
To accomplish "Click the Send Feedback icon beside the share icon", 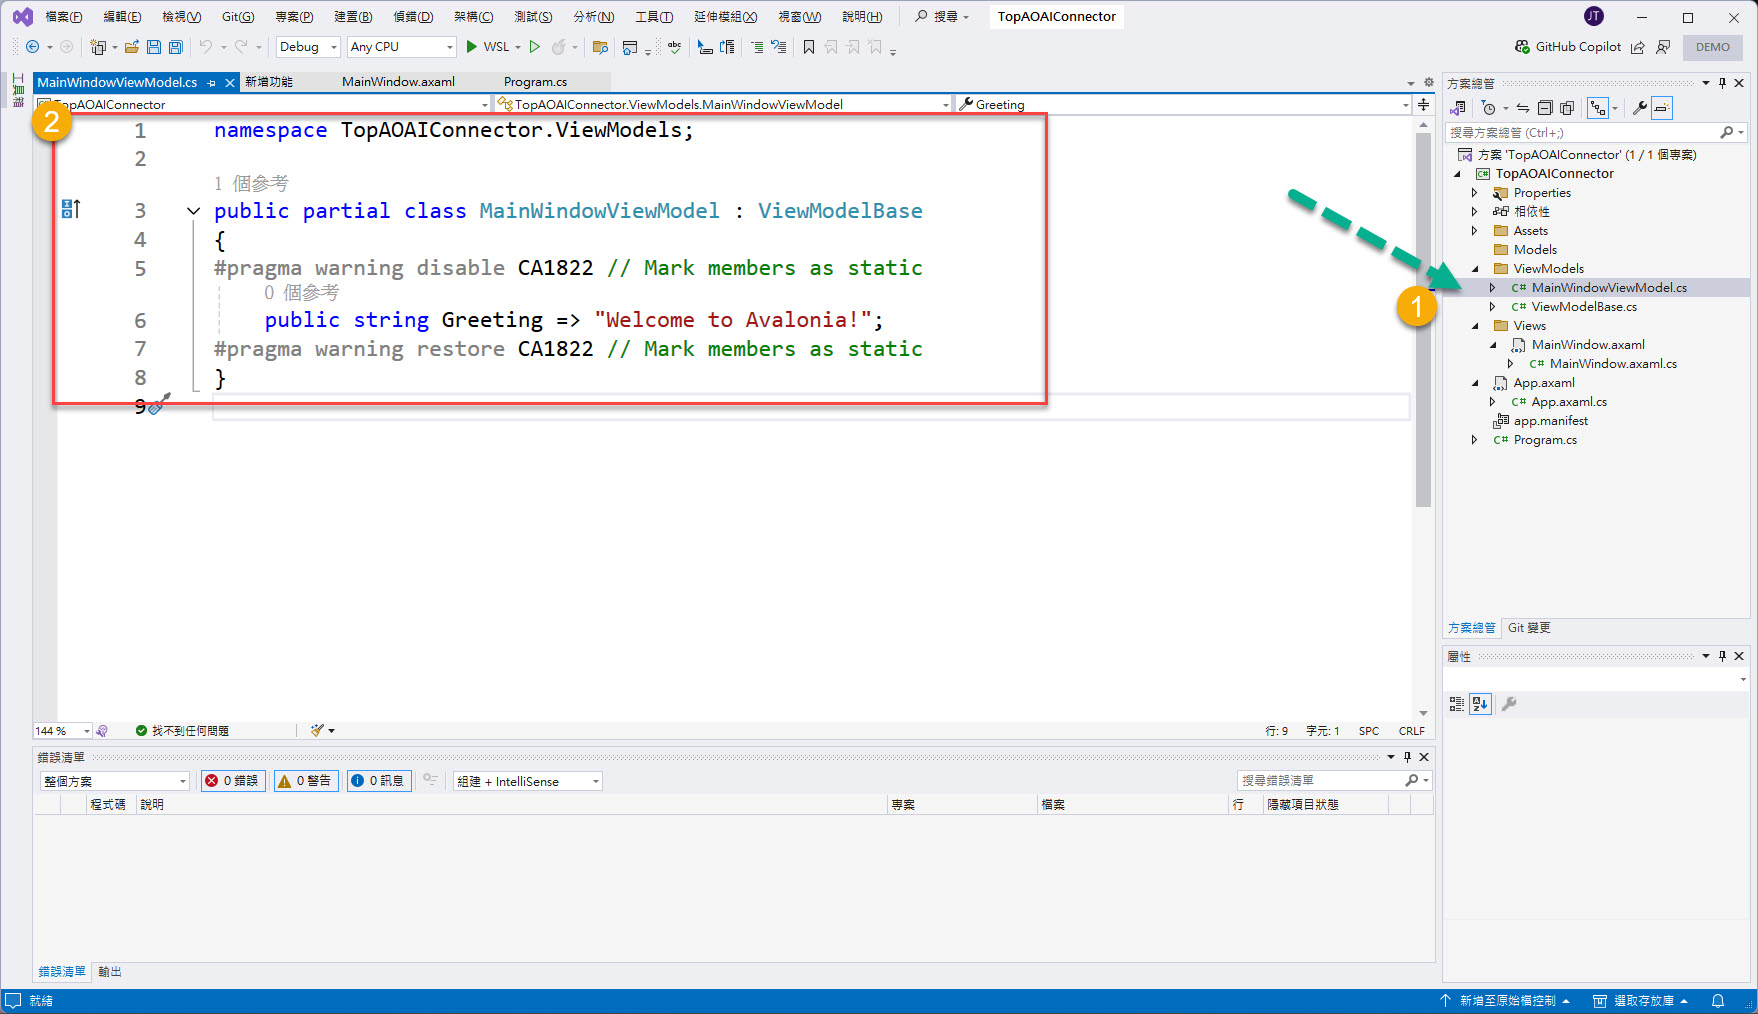I will [1663, 47].
